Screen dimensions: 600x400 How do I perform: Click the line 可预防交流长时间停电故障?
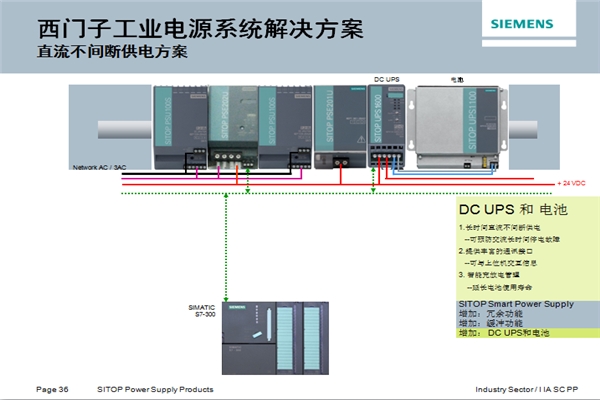512,240
